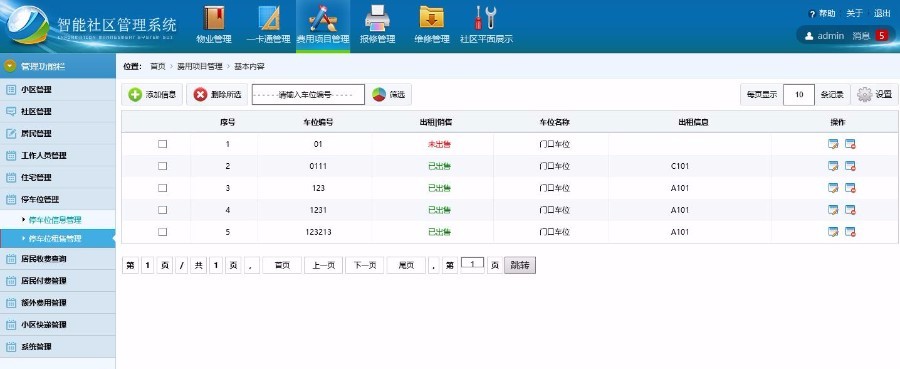This screenshot has width=900, height=369.
Task: Open 社区平面展示 tools icon
Action: [485, 18]
